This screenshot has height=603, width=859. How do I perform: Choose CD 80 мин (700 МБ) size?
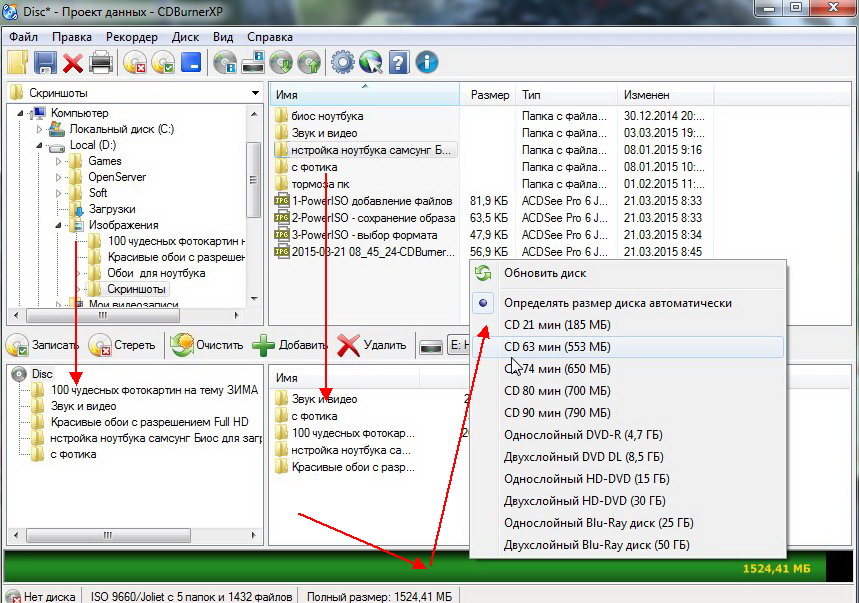(628, 390)
